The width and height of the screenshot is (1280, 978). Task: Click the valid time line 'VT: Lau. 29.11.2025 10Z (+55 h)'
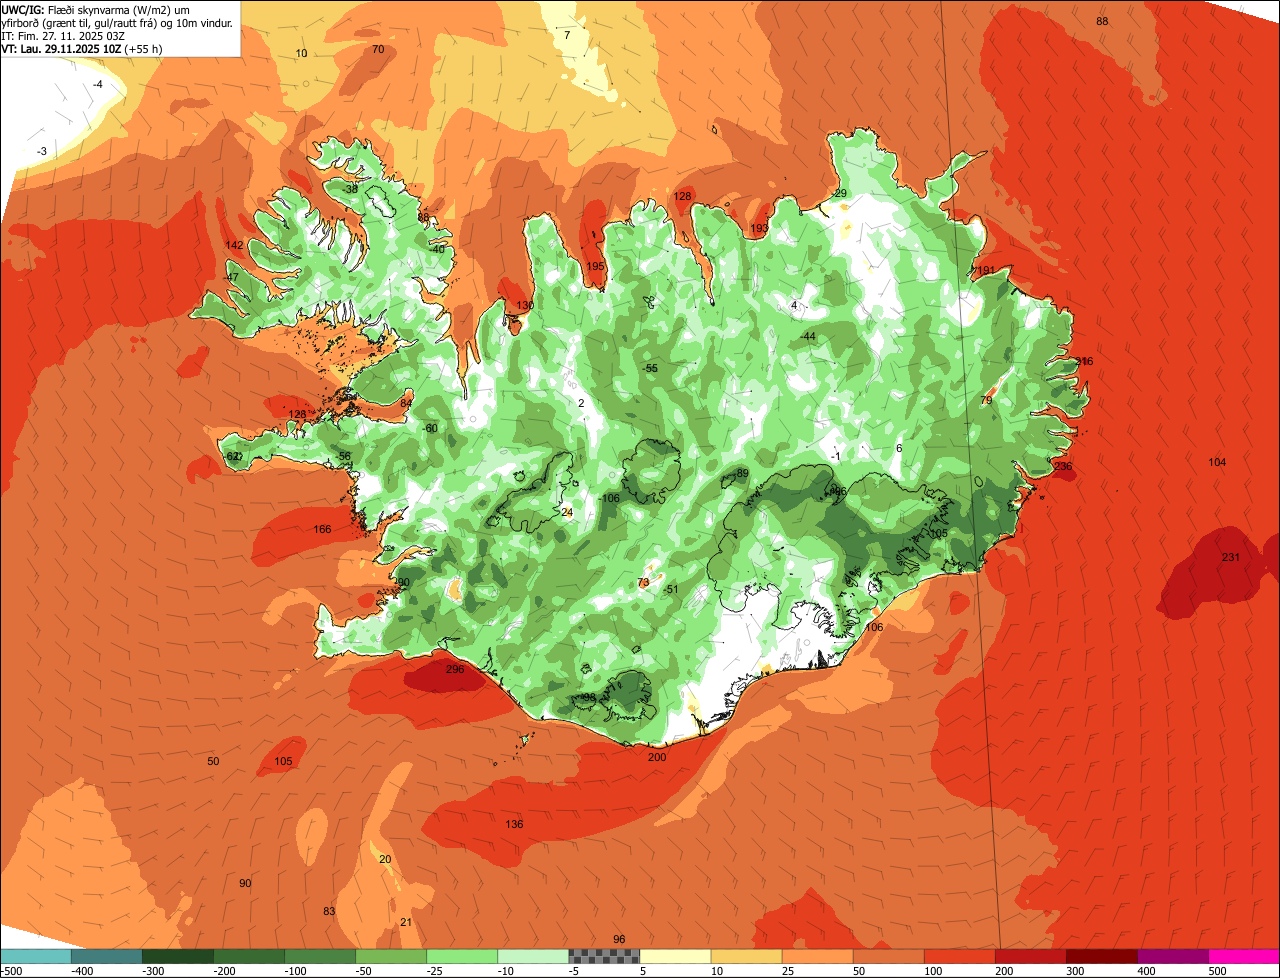(82, 48)
